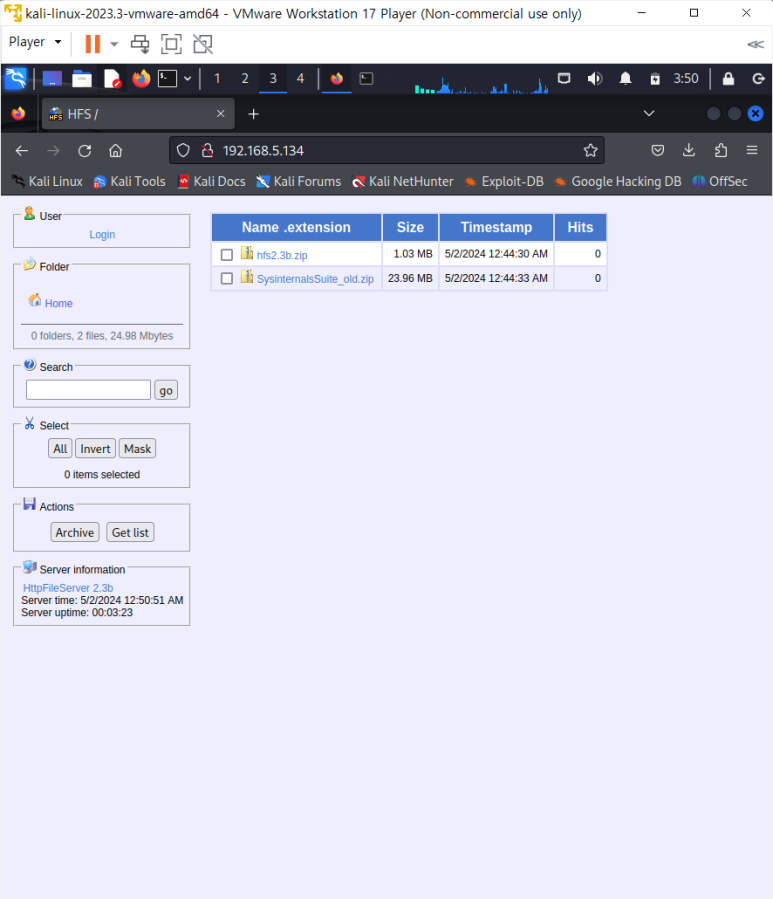The image size is (773, 899).
Task: Open the Firefox hamburger menu
Action: click(752, 151)
